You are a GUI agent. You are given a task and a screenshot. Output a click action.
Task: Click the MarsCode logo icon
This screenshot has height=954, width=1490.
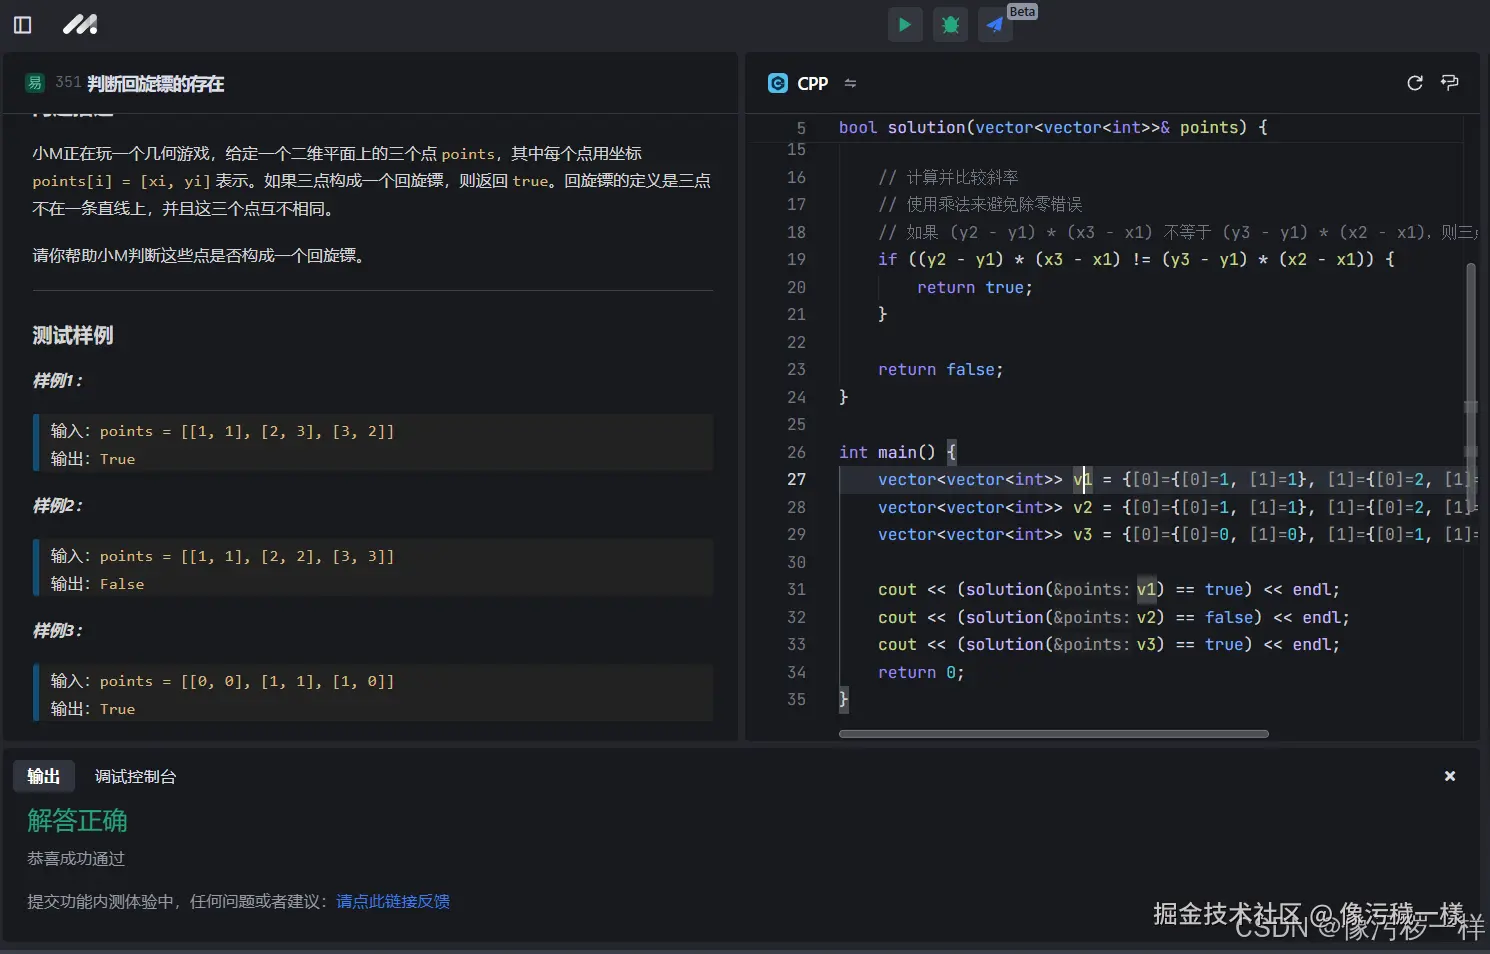click(80, 25)
